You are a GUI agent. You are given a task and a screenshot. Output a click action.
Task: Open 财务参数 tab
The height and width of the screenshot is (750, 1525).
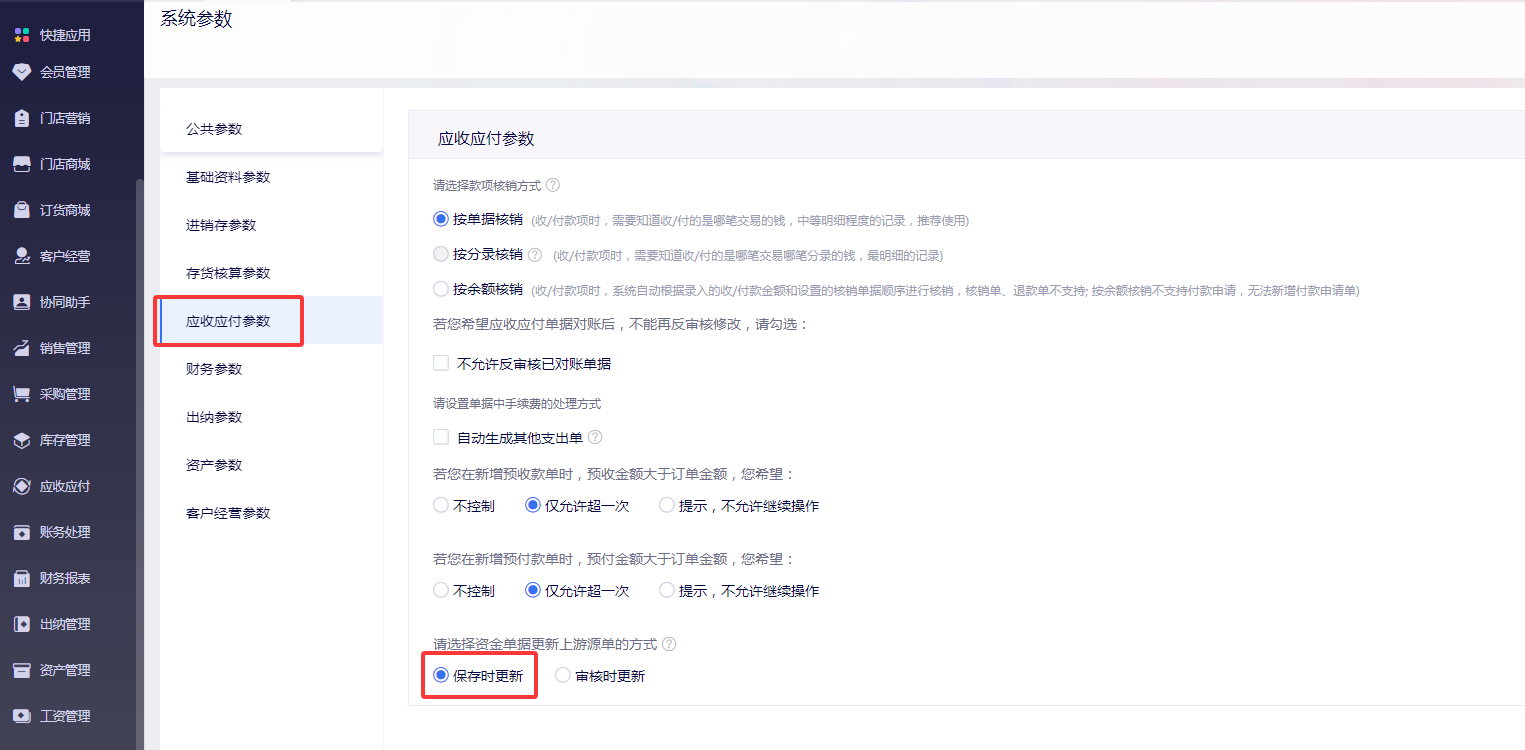click(x=271, y=369)
